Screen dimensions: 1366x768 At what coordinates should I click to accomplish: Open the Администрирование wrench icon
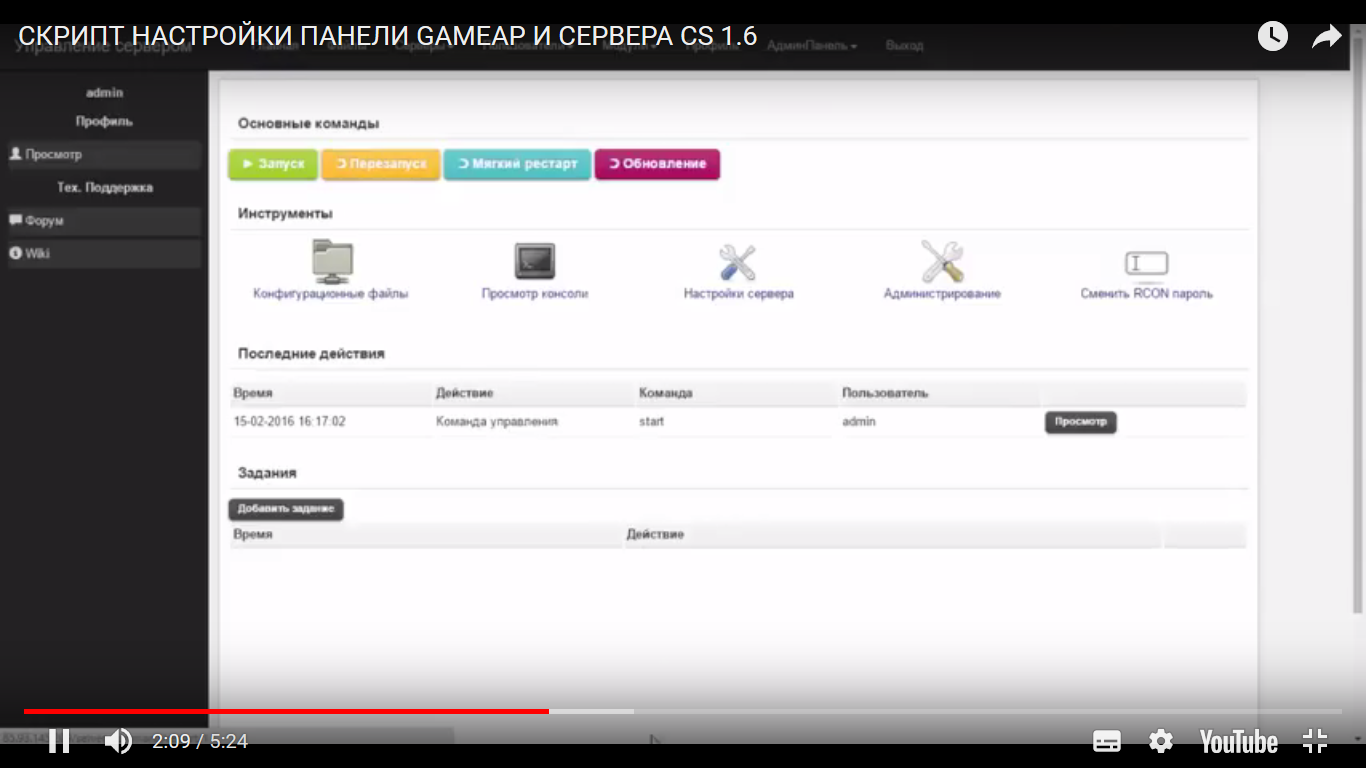941,262
